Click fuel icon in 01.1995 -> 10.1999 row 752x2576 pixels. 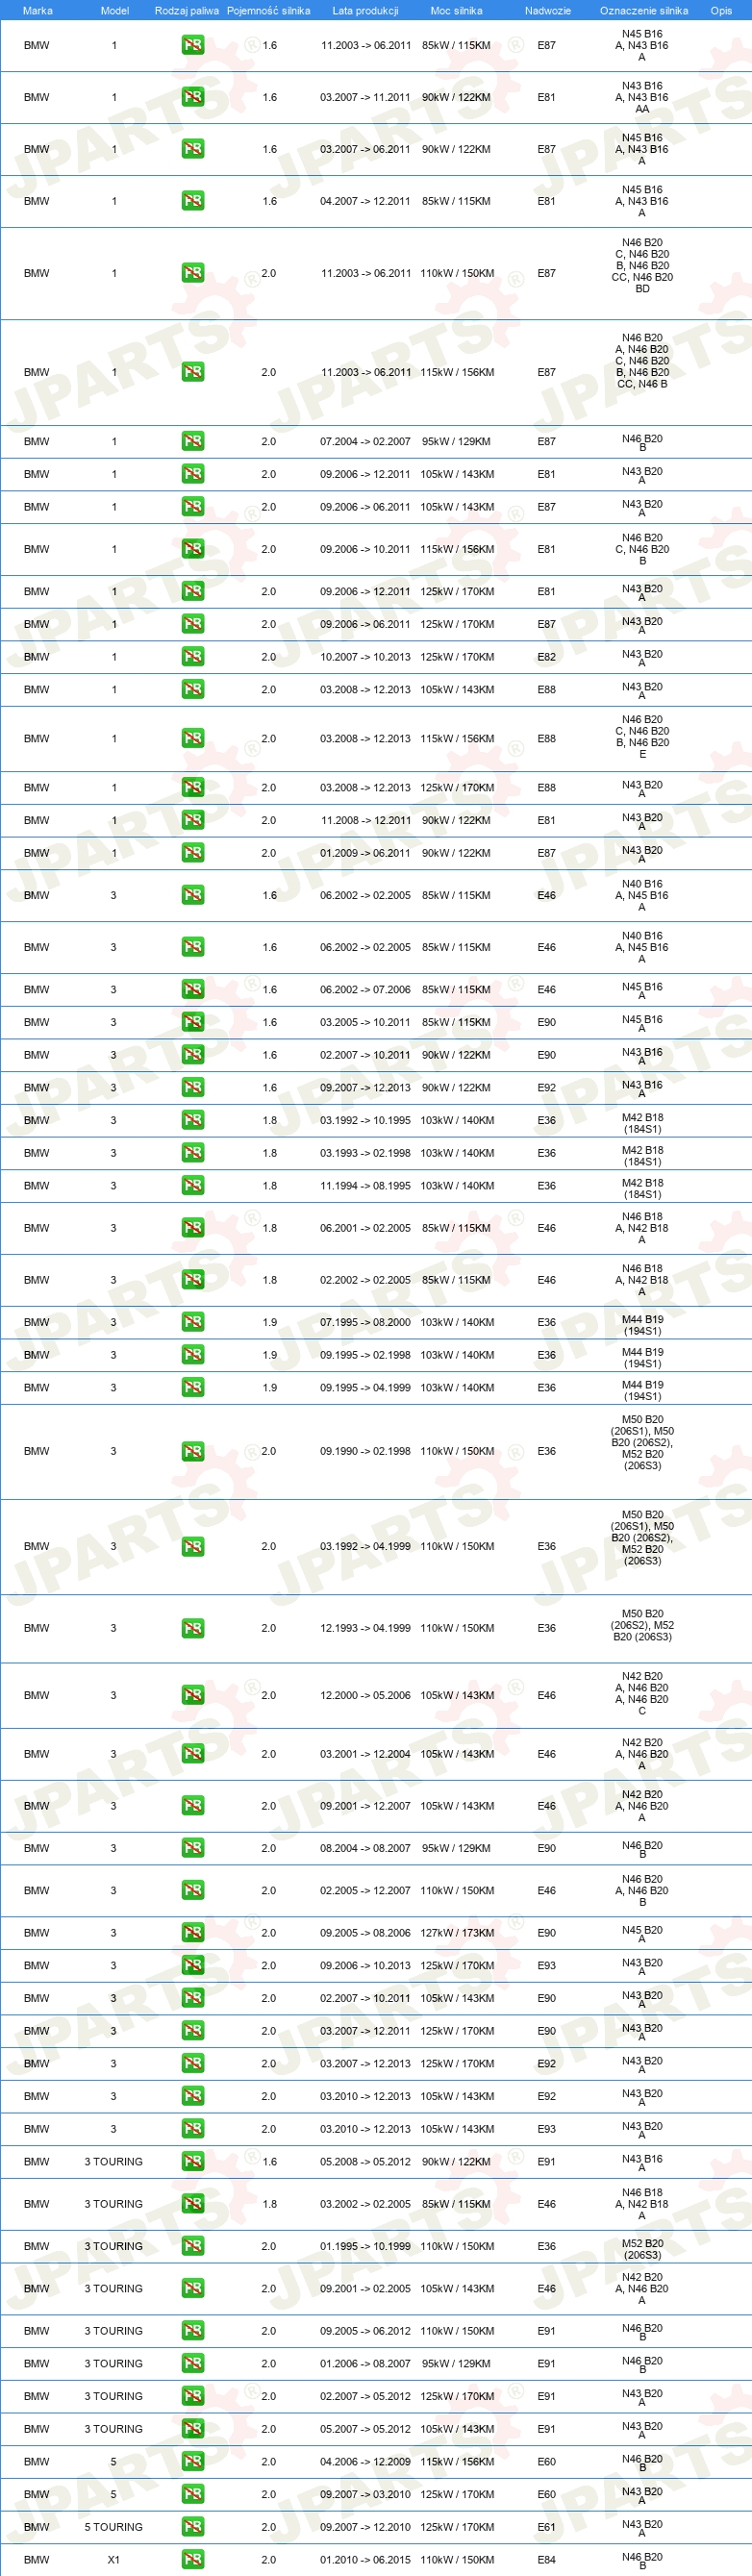tap(193, 2246)
